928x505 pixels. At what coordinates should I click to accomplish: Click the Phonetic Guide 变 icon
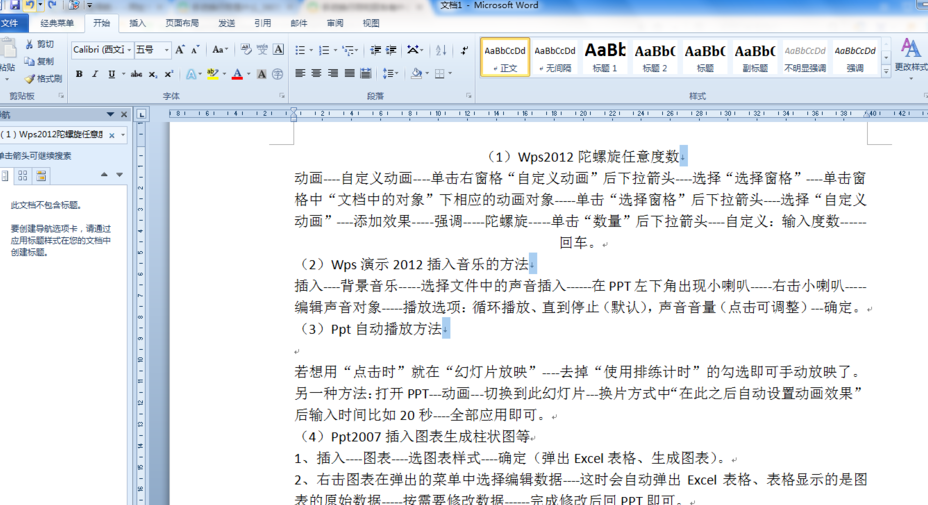[262, 50]
